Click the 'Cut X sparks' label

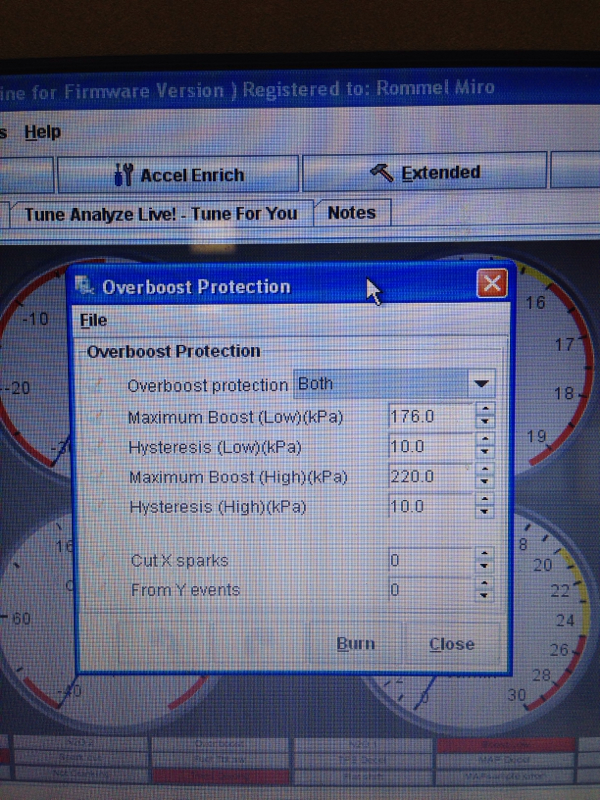tap(180, 561)
